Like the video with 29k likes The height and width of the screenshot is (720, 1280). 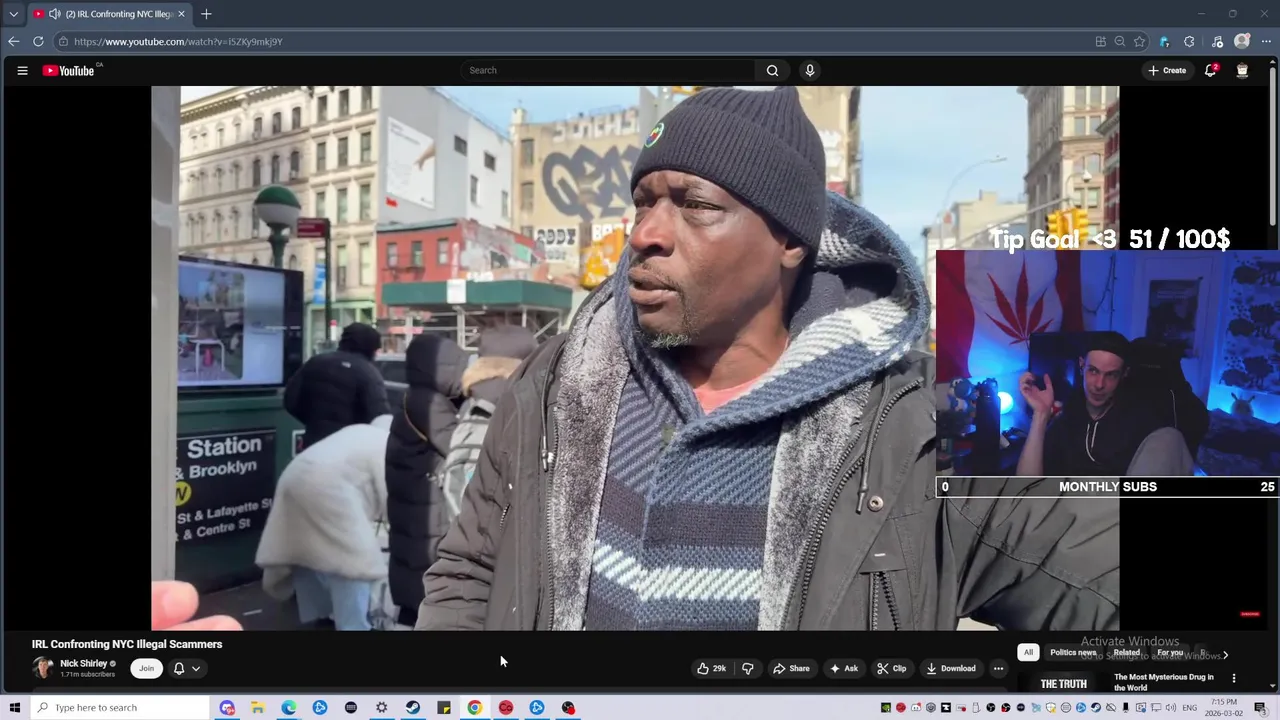(x=712, y=668)
